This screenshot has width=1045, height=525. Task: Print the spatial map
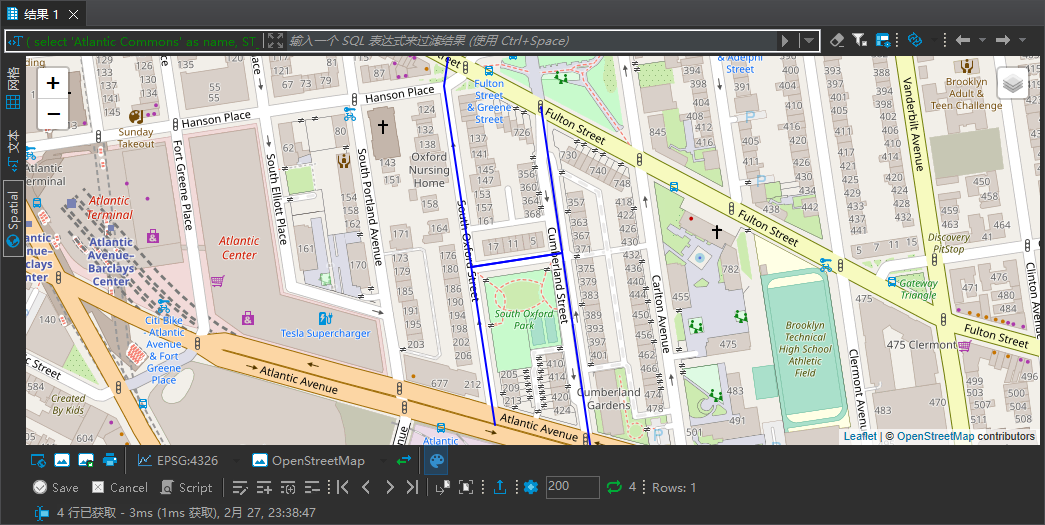coord(109,460)
